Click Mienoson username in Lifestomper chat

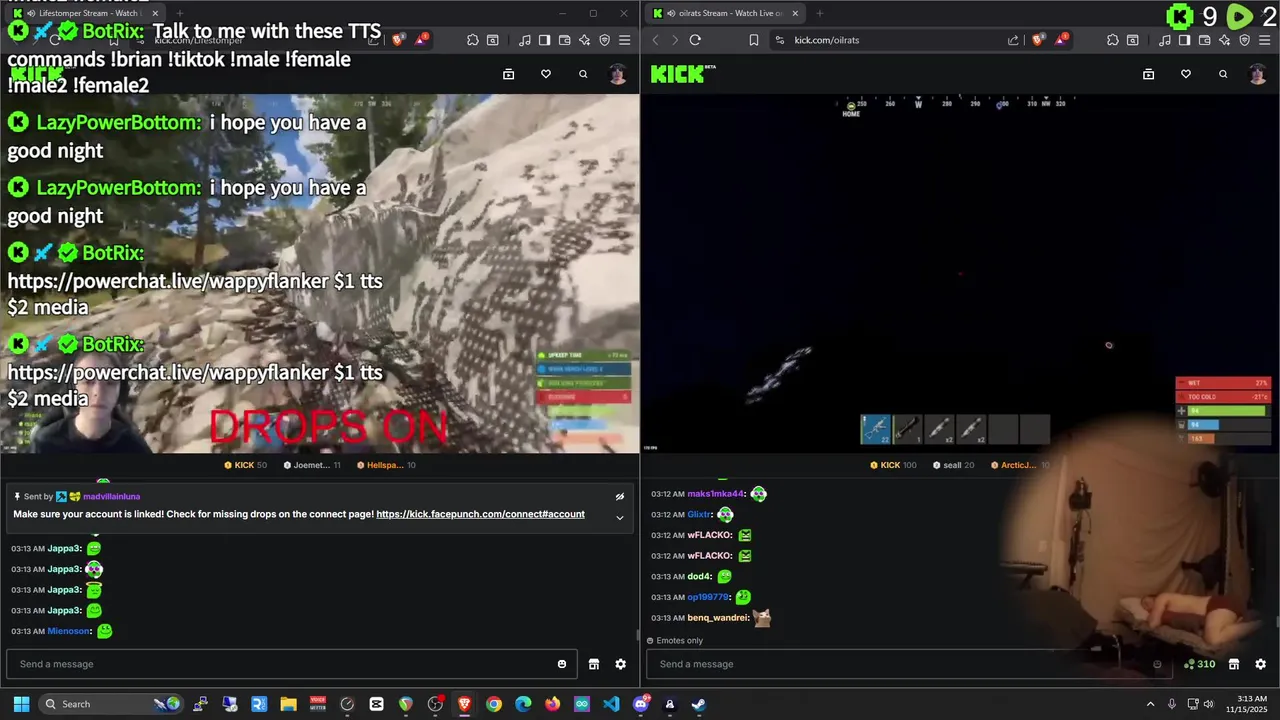[69, 631]
